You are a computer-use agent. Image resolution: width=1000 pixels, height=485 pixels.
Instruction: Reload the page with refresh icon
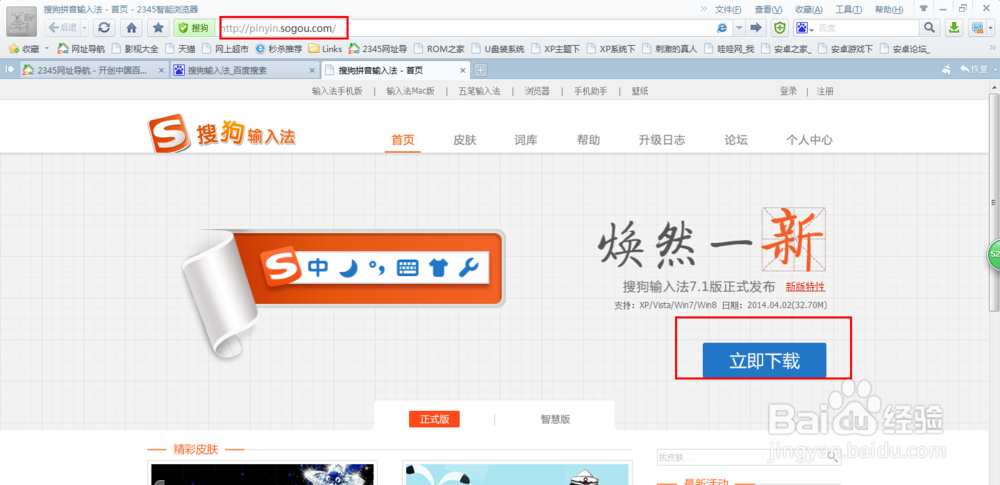[x=104, y=27]
